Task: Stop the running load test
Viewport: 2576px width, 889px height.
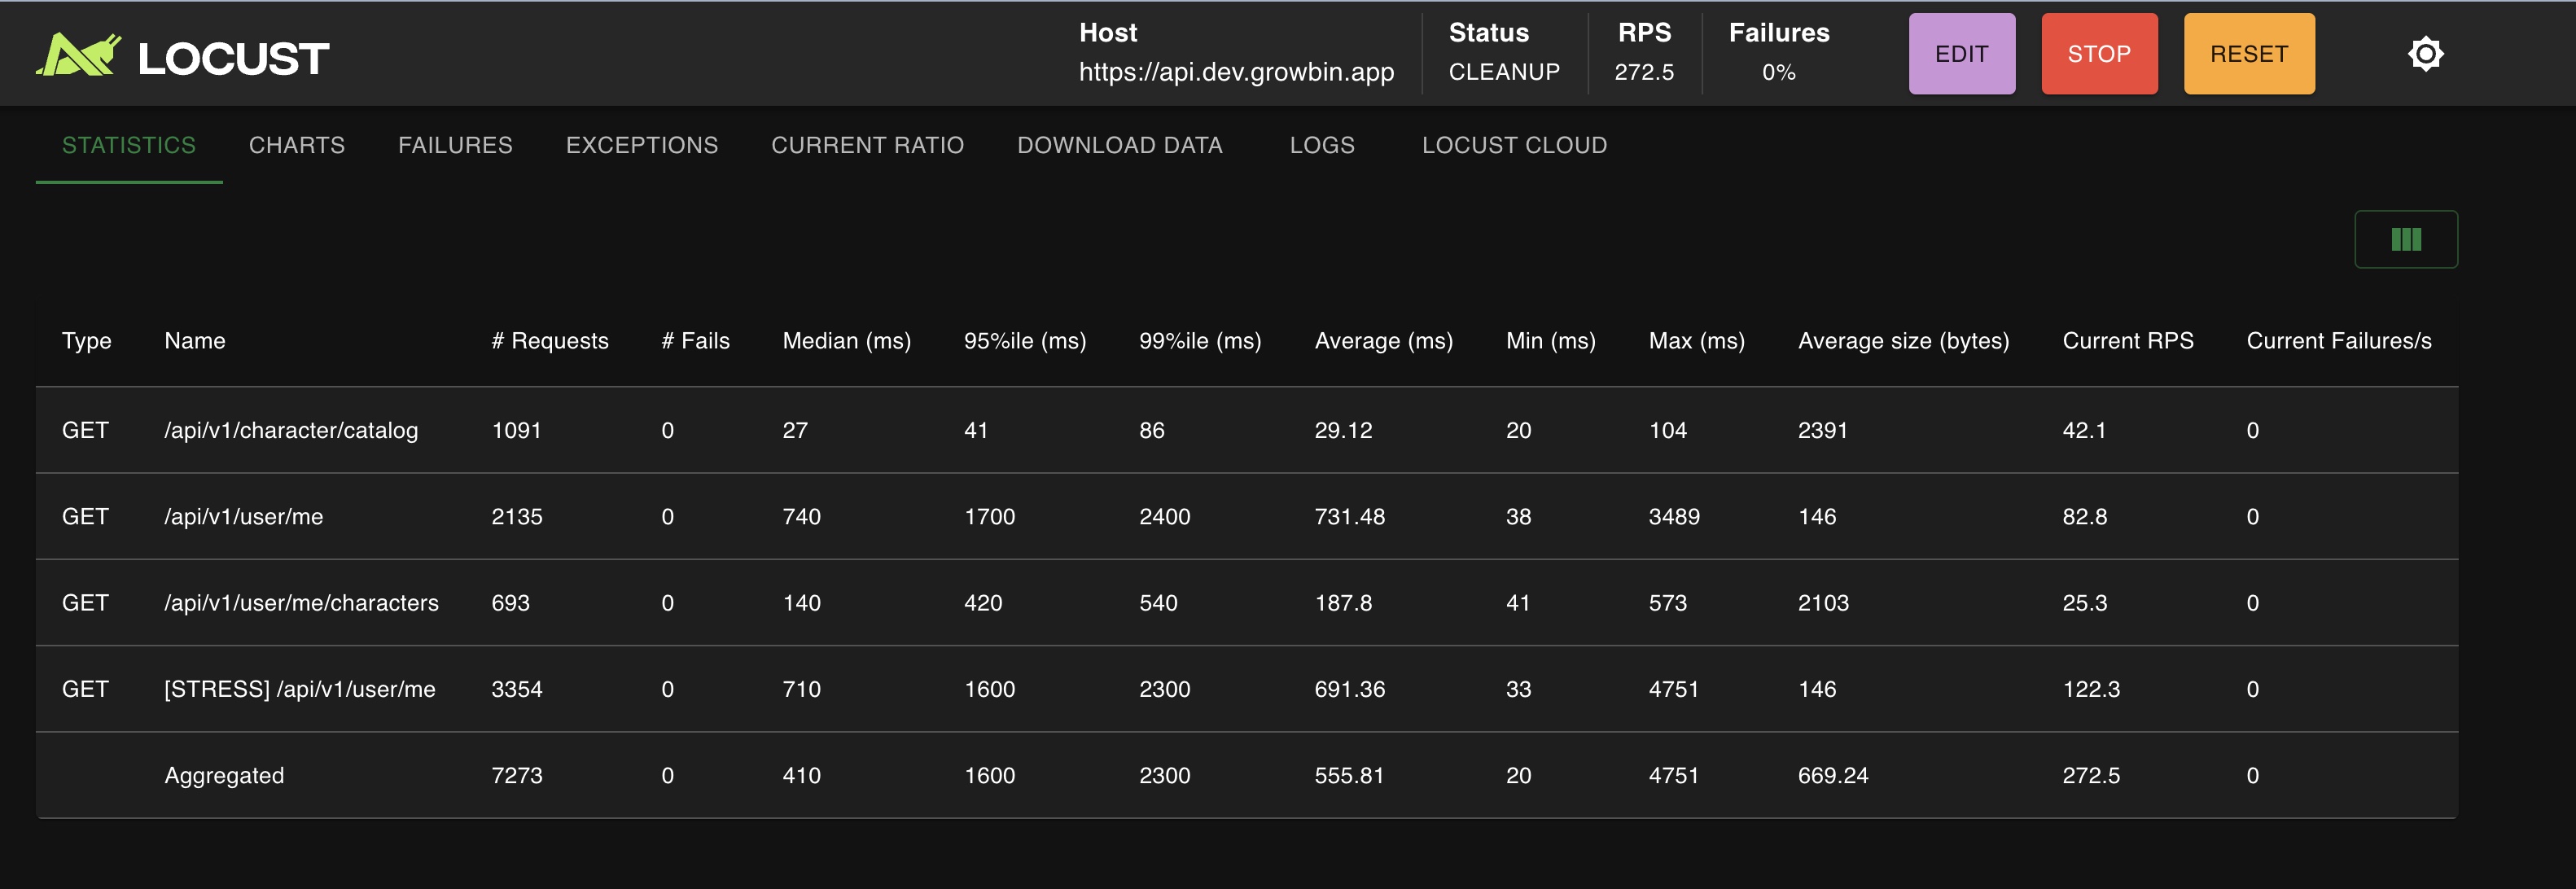Action: 2098,54
